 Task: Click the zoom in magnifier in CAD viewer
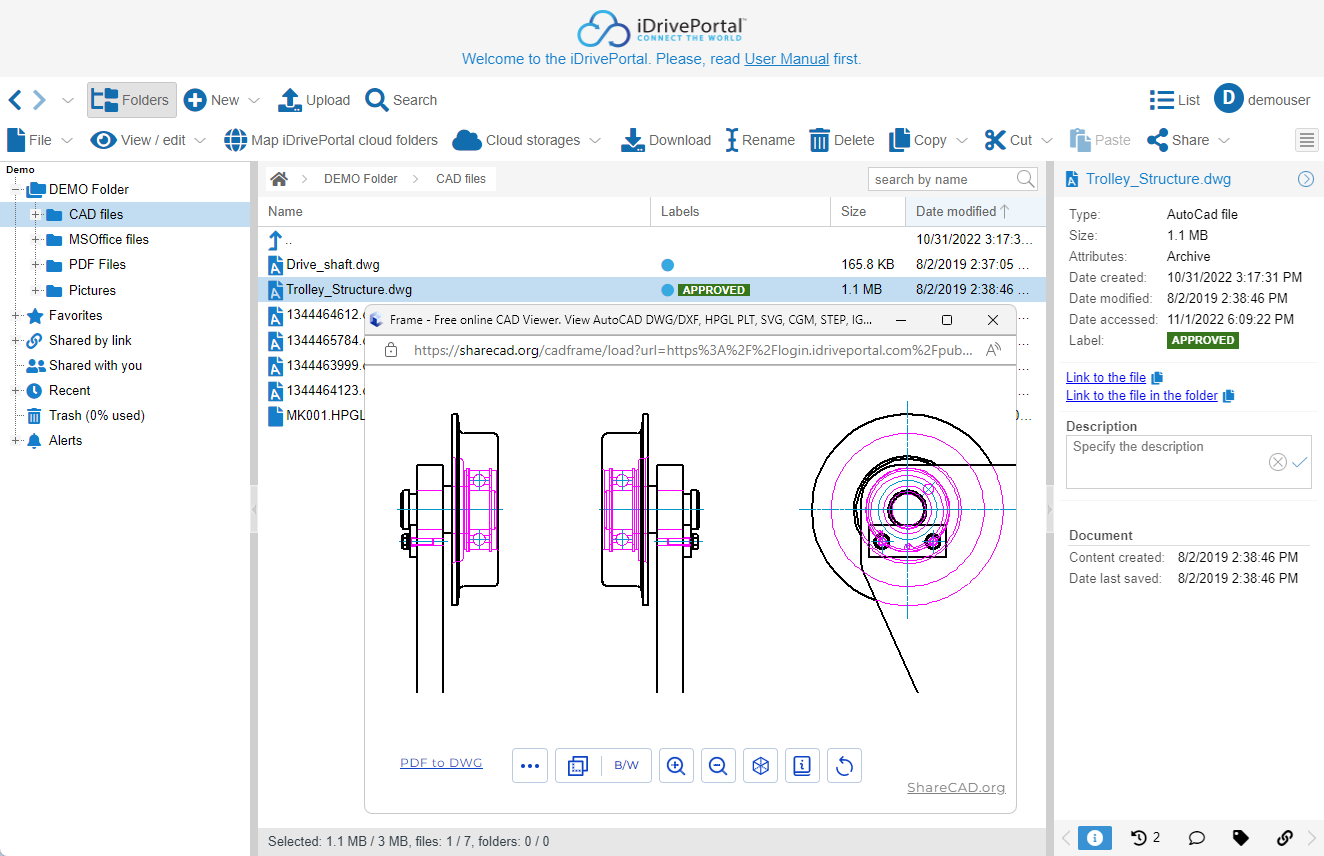tap(676, 766)
